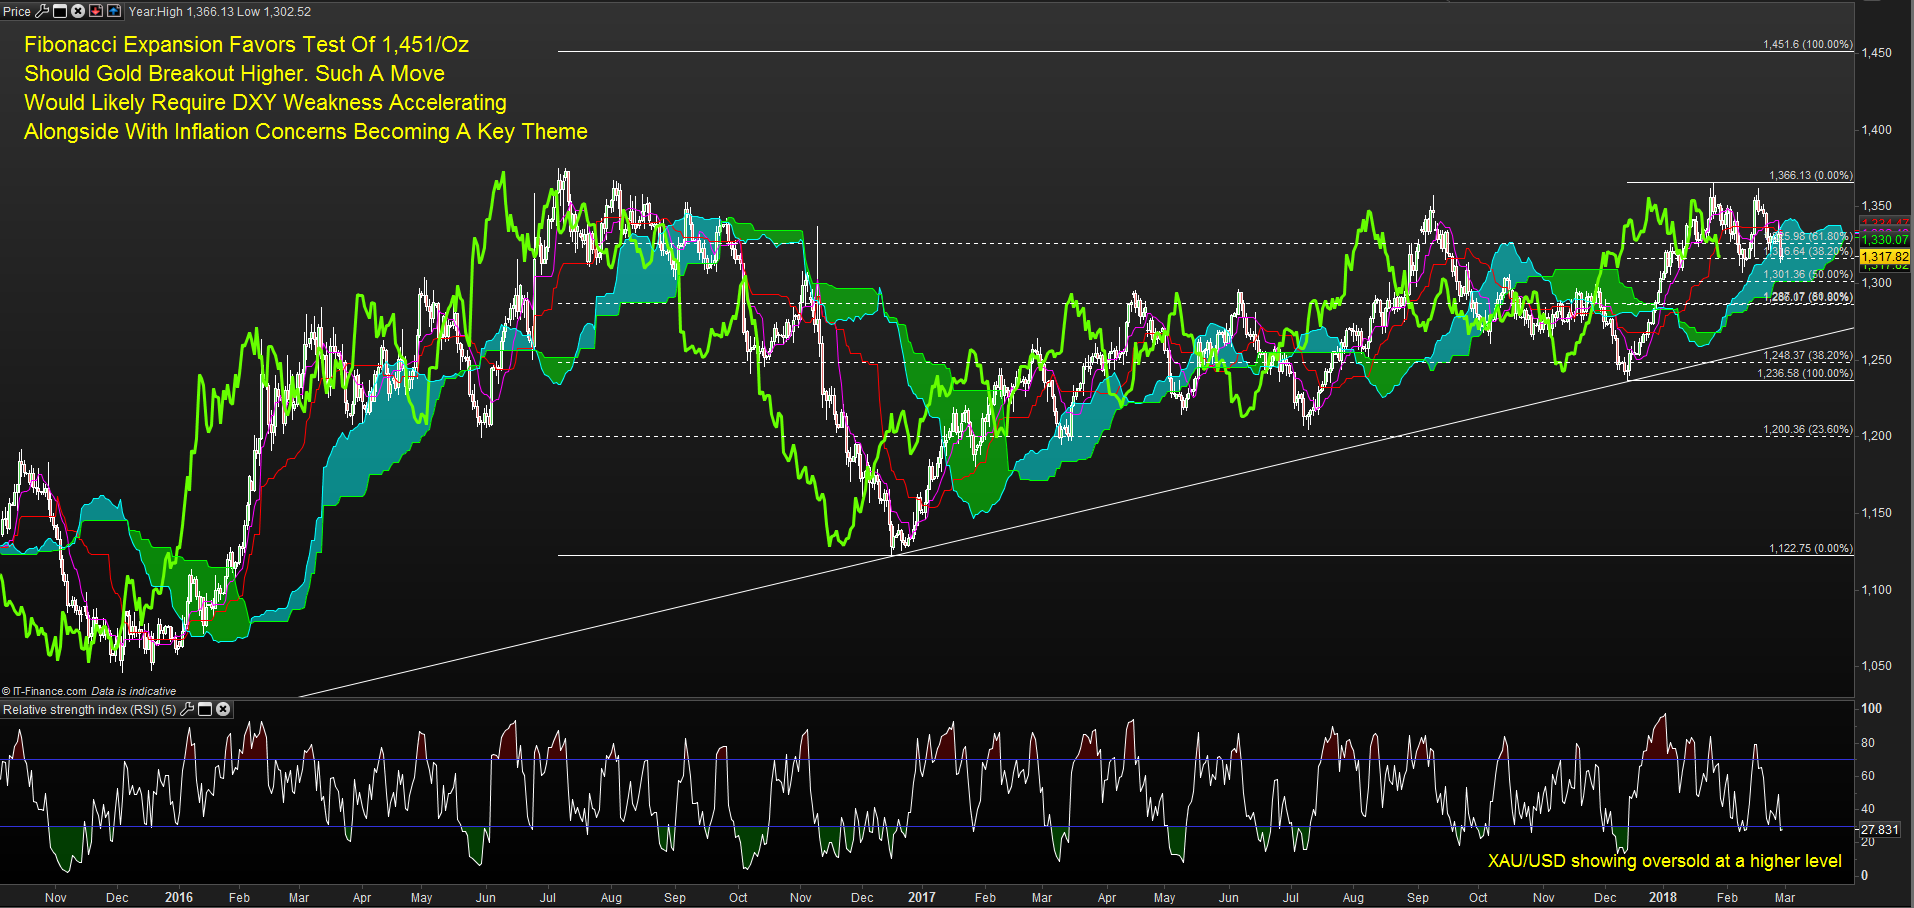Click the orange 1,317.82 current price tag
Image resolution: width=1914 pixels, height=908 pixels.
1884,257
